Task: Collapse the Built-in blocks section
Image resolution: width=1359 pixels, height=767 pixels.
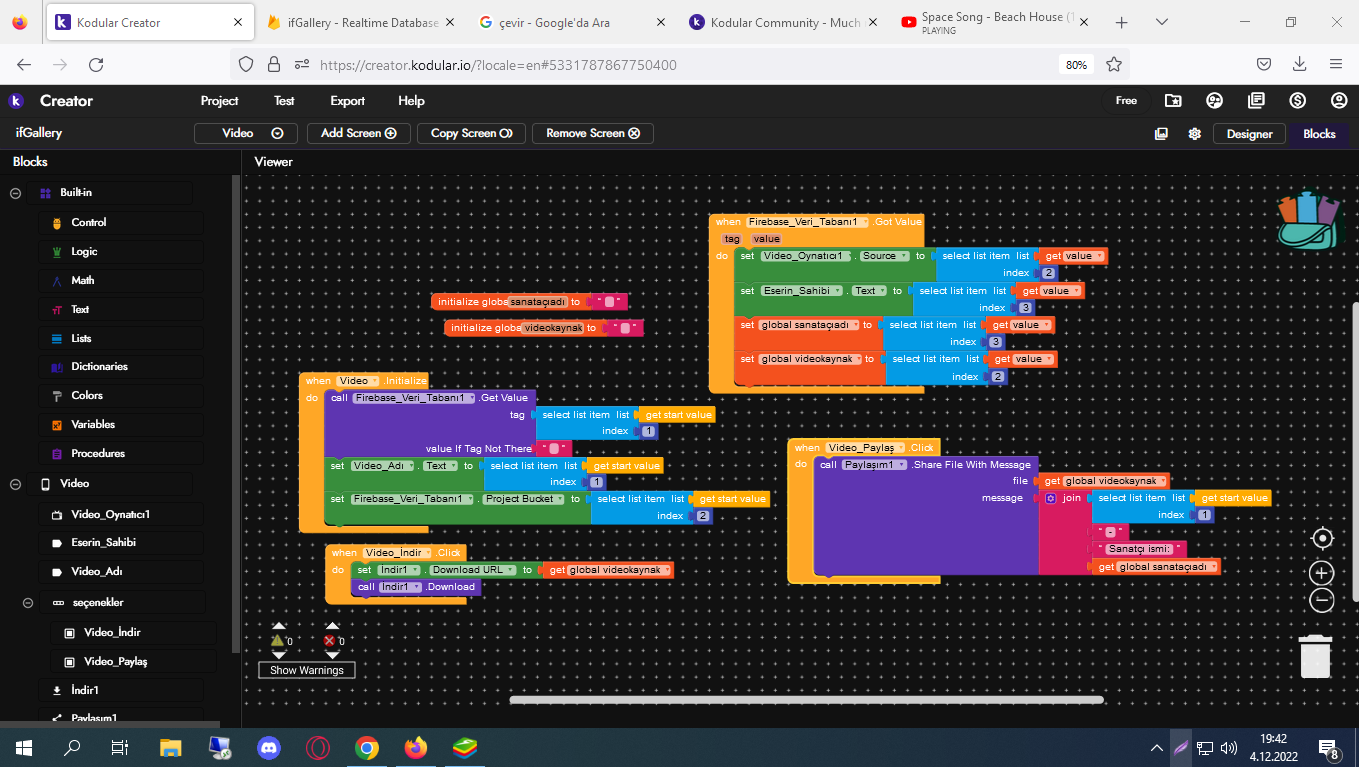Action: [16, 193]
